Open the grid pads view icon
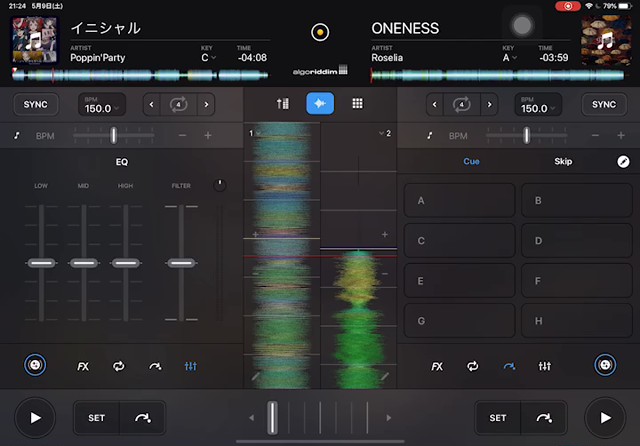This screenshot has width=640, height=446. tap(357, 104)
